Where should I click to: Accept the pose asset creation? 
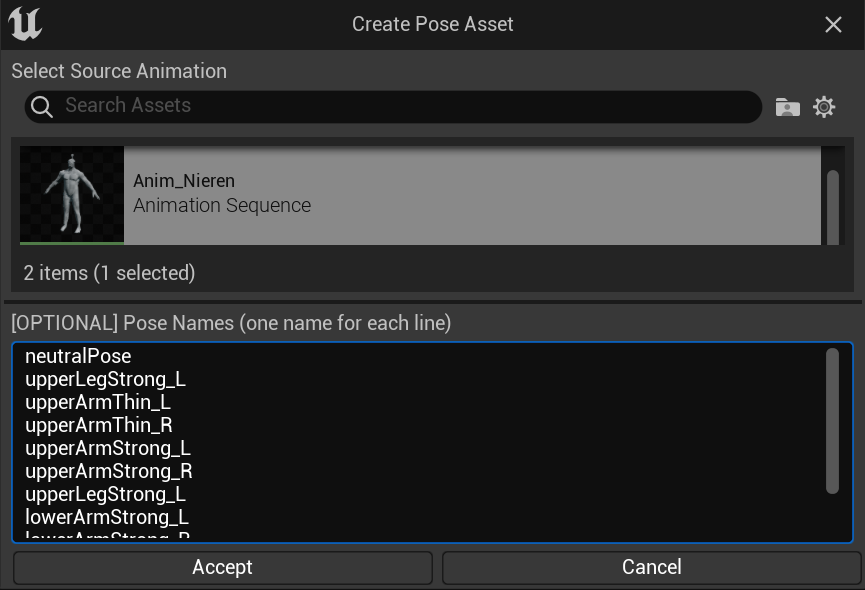pyautogui.click(x=223, y=567)
